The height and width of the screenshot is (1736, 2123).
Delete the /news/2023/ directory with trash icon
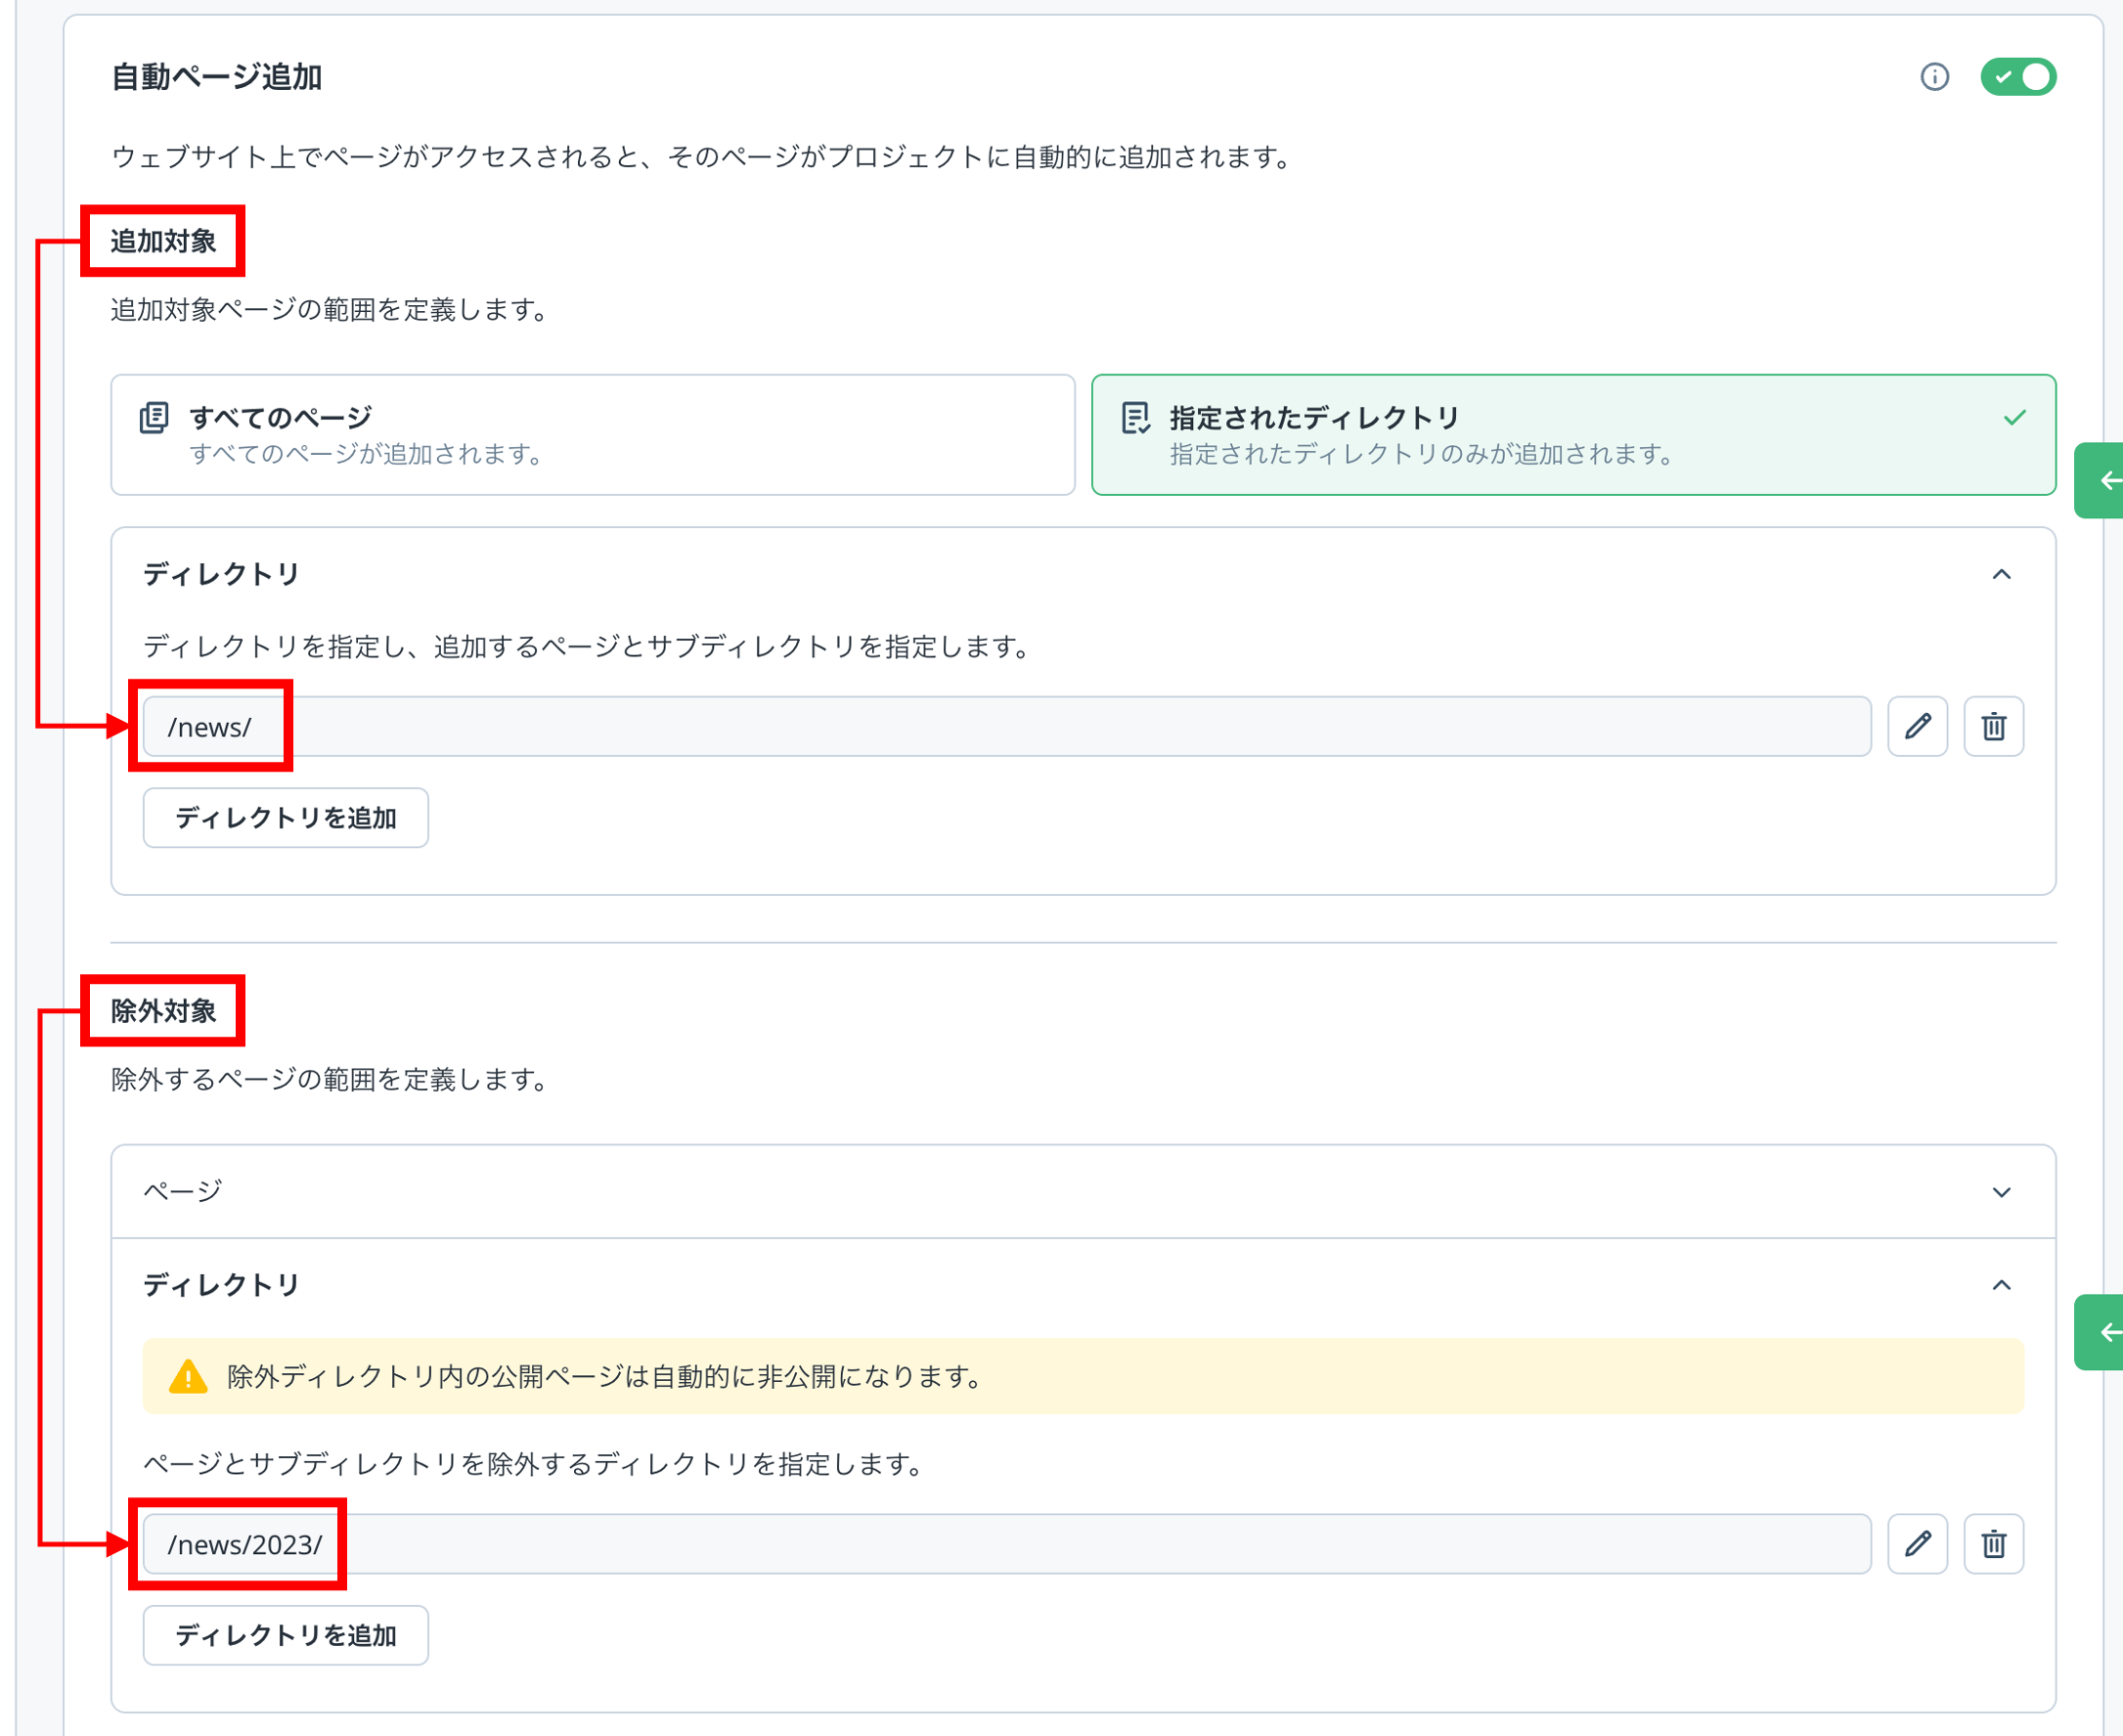1993,1544
